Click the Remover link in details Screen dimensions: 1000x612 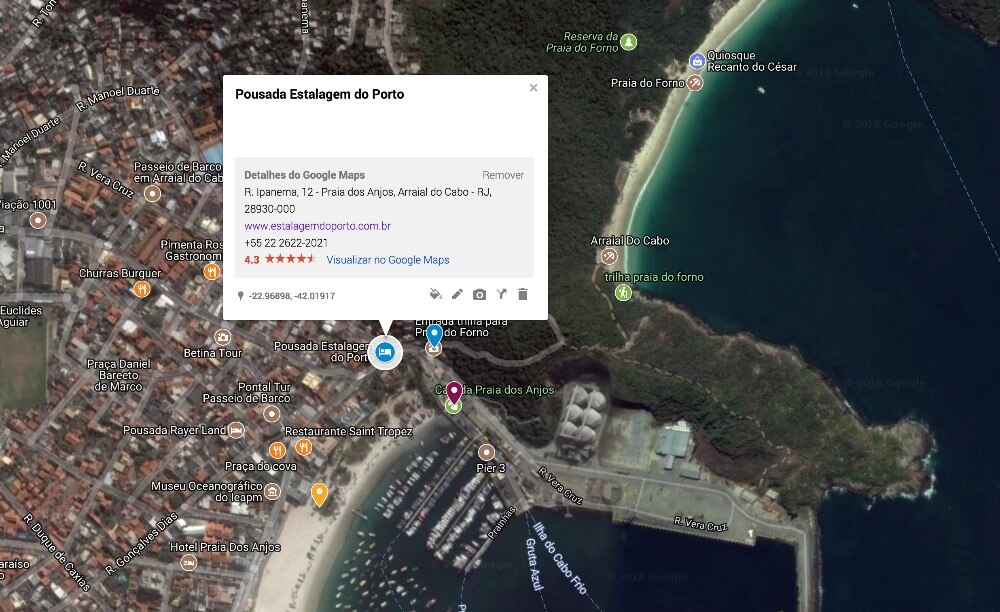click(503, 175)
